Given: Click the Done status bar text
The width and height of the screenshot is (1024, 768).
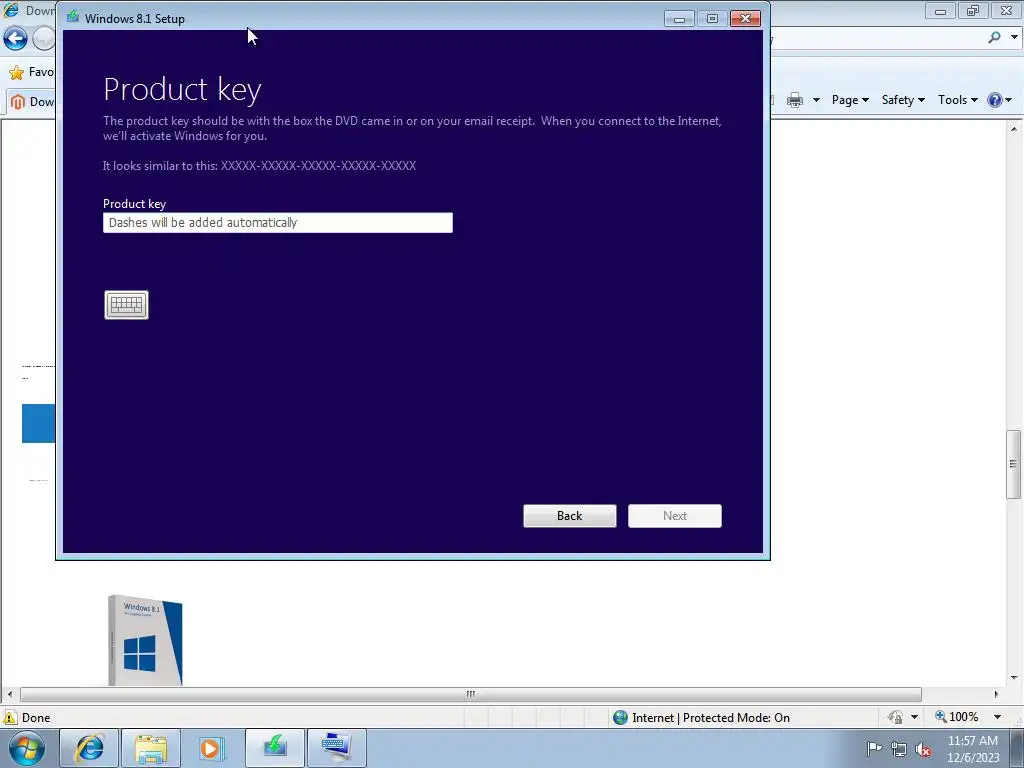Looking at the screenshot, I should coord(36,718).
